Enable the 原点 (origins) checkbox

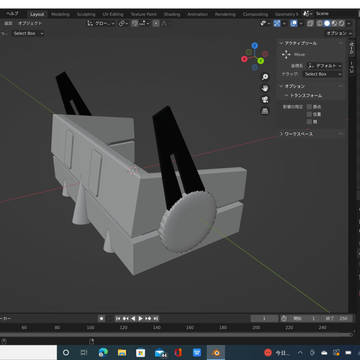coord(309,107)
